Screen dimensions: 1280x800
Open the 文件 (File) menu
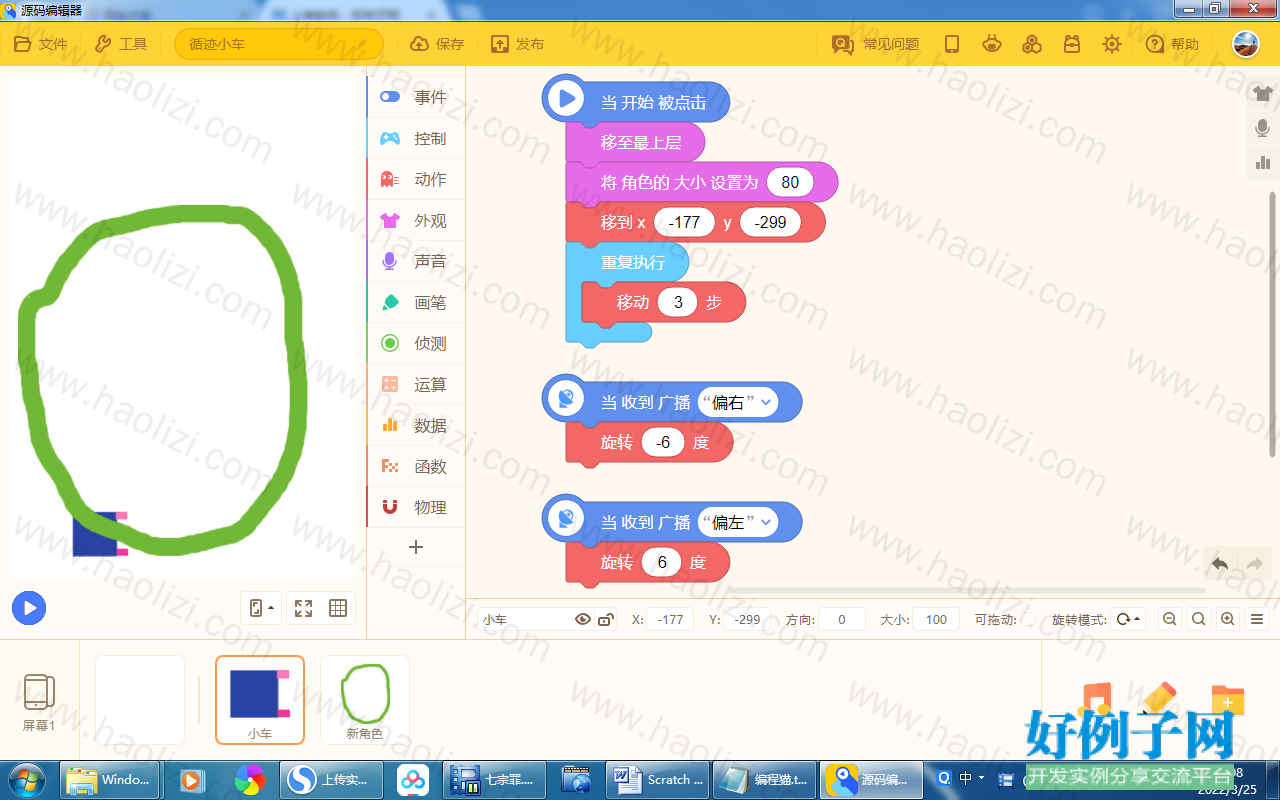click(x=41, y=44)
